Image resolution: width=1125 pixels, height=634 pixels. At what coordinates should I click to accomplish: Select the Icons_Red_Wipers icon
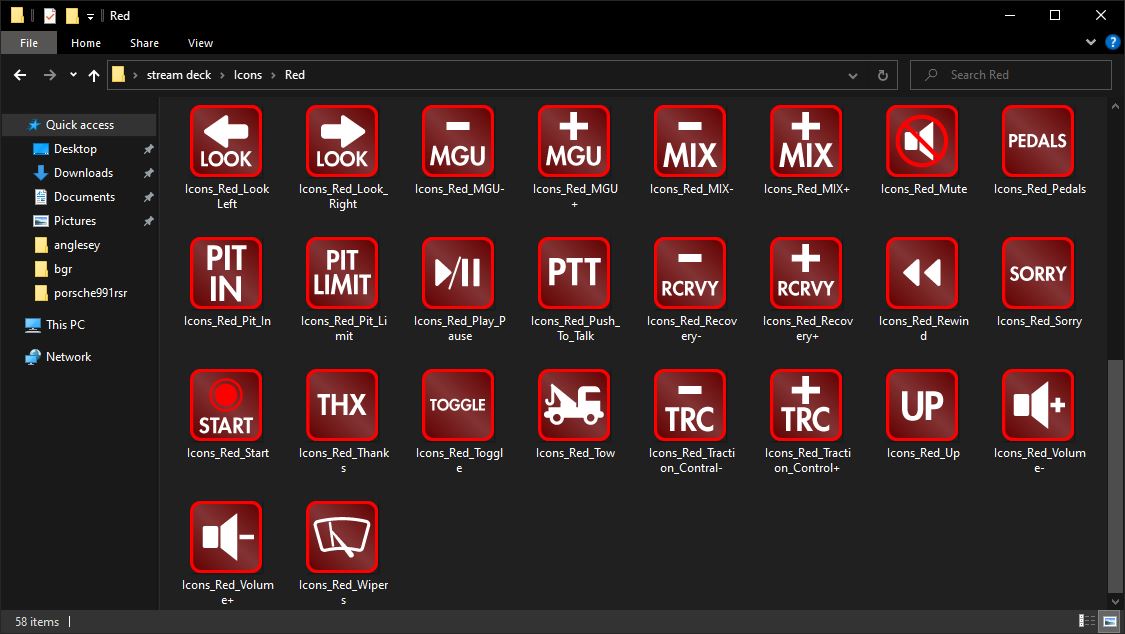(x=341, y=537)
